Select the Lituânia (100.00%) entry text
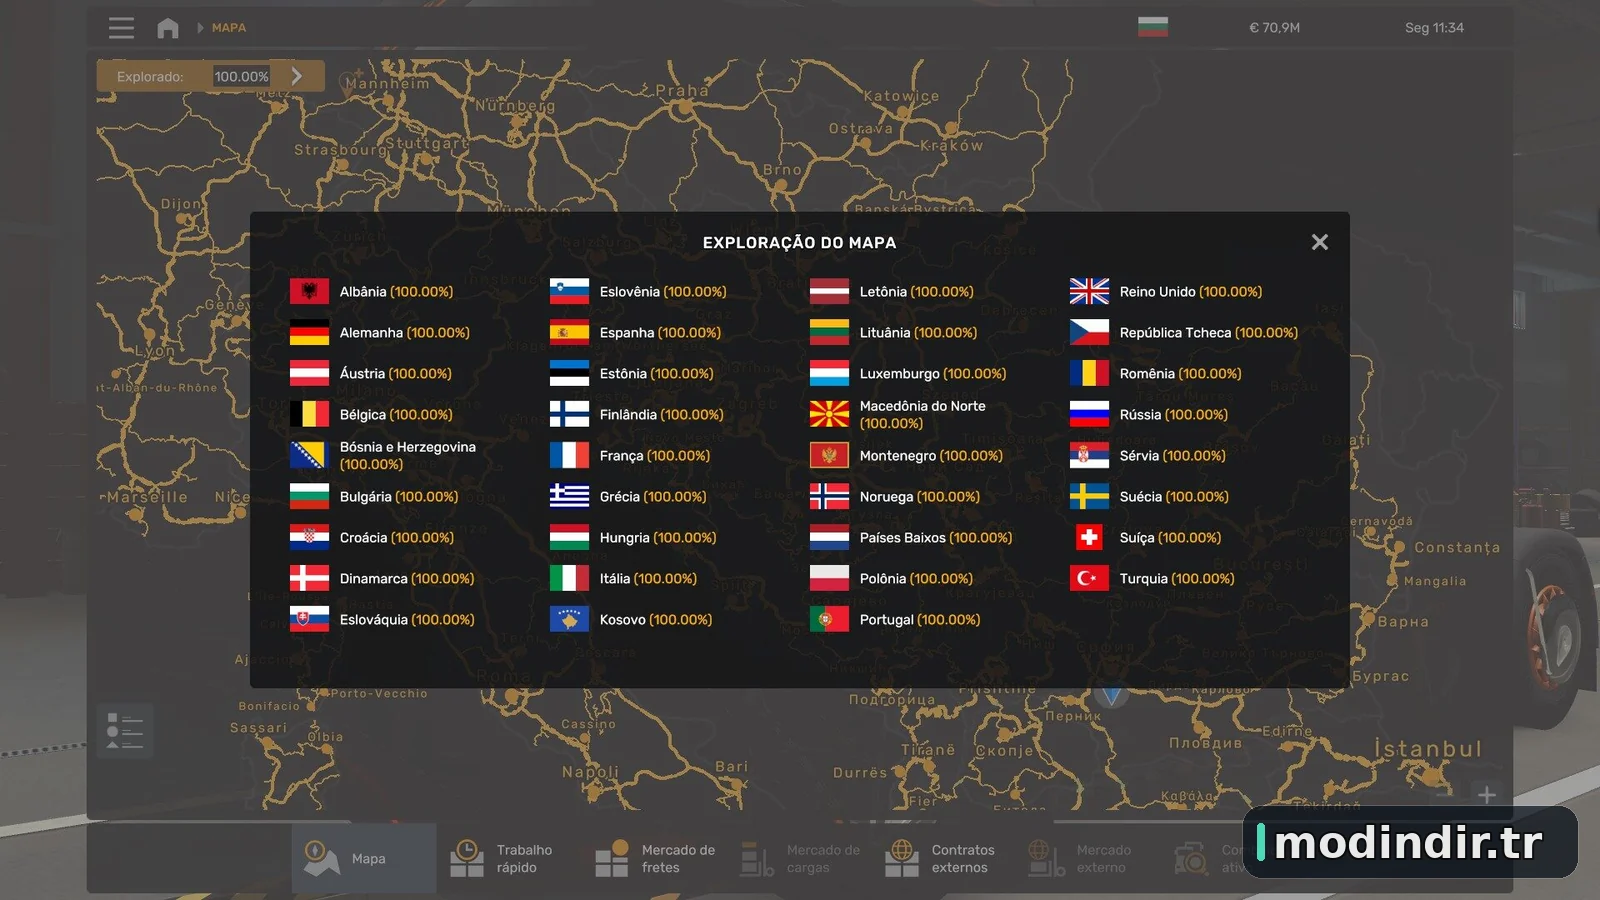 pos(918,333)
